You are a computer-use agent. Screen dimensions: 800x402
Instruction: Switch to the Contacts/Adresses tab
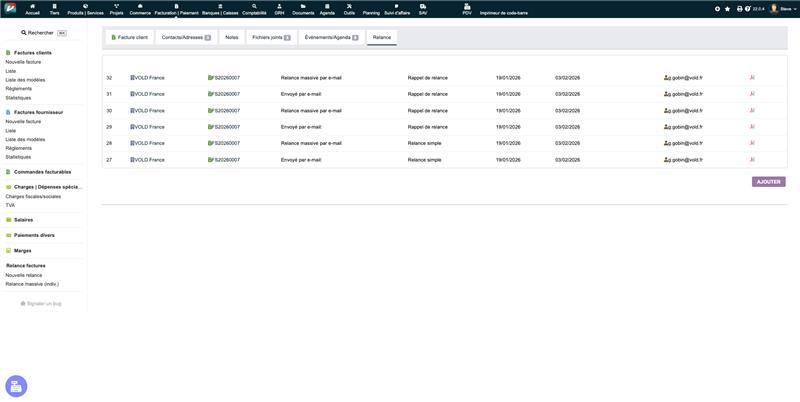pyautogui.click(x=186, y=37)
